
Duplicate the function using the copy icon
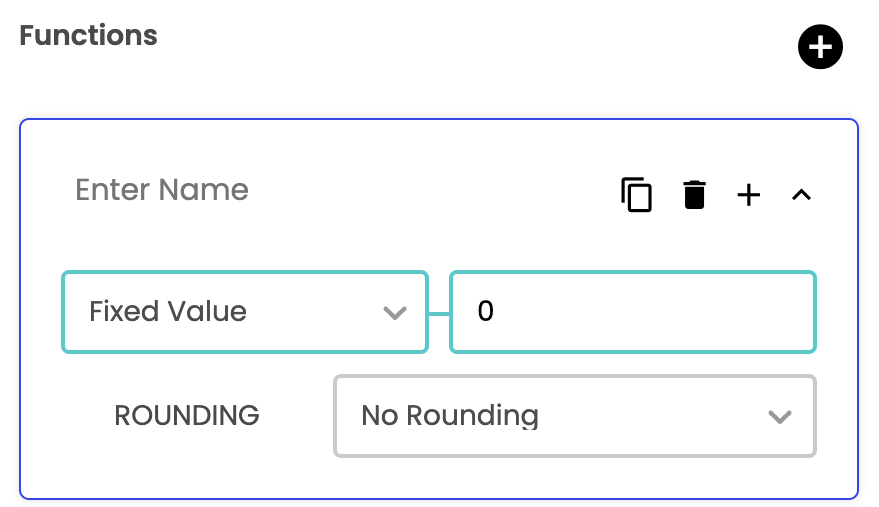(636, 195)
